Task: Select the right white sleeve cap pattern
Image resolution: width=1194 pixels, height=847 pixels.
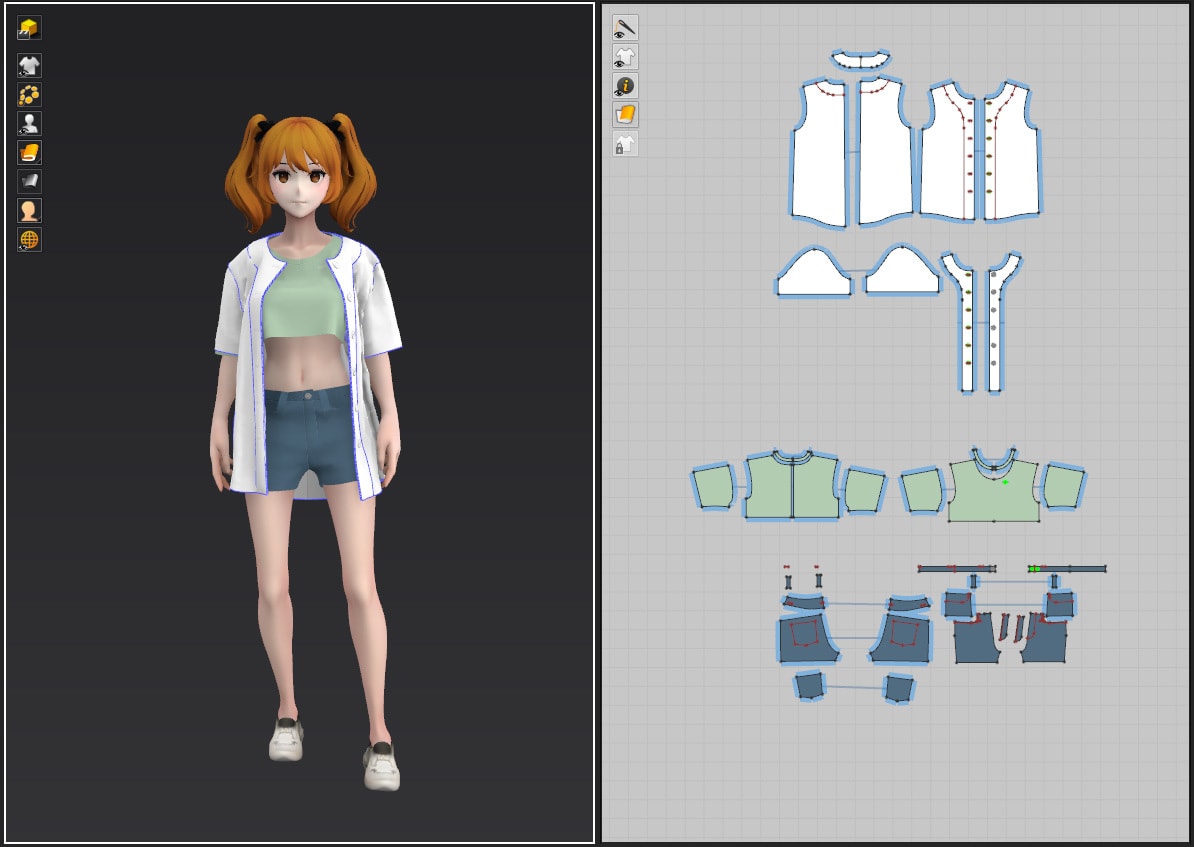Action: [903, 273]
